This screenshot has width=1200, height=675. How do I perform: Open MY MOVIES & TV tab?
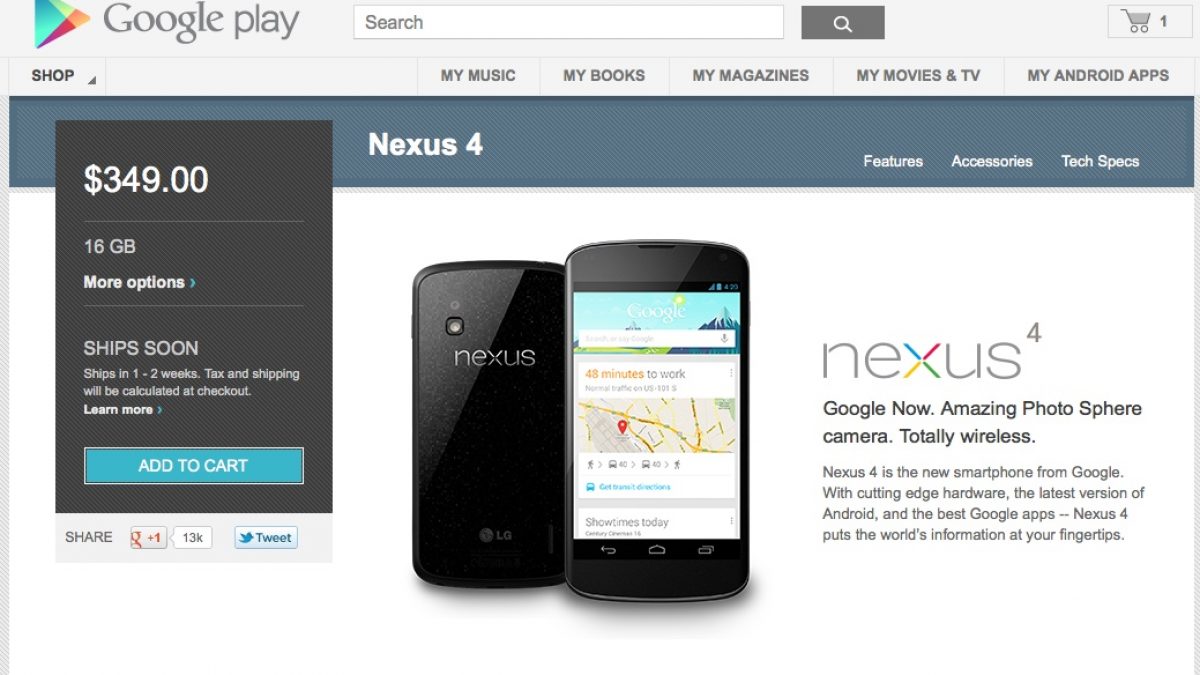click(918, 75)
